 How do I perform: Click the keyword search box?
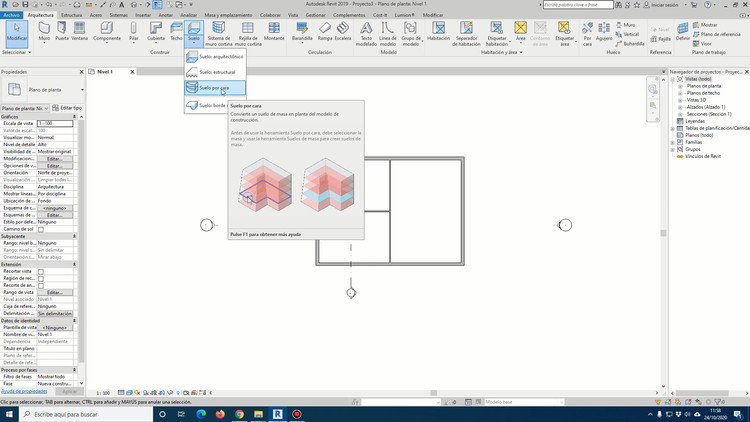click(578, 5)
